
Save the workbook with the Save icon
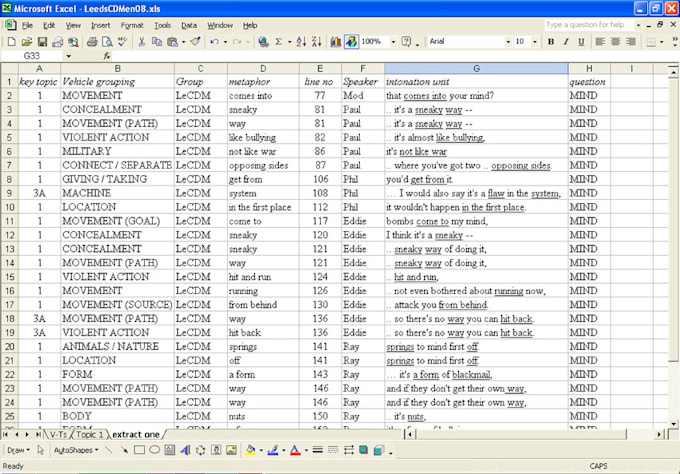coord(42,42)
